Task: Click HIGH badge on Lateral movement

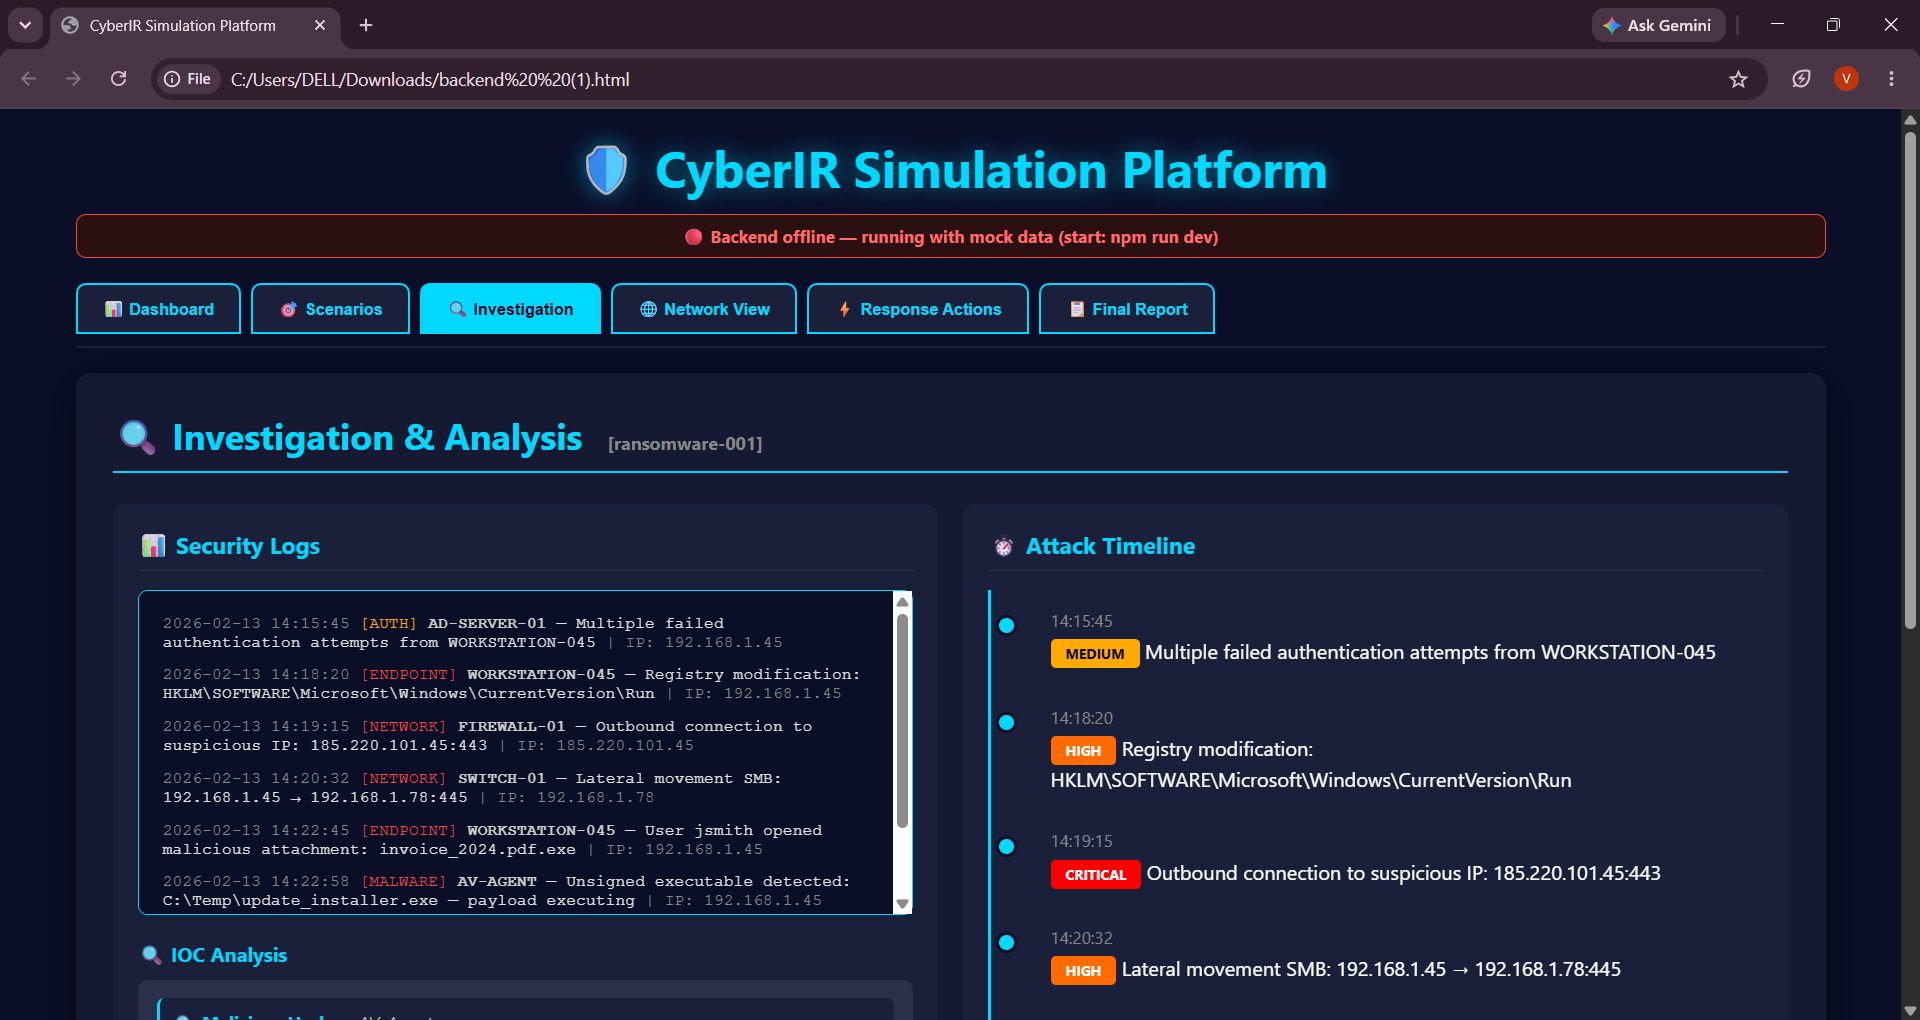Action: point(1083,971)
